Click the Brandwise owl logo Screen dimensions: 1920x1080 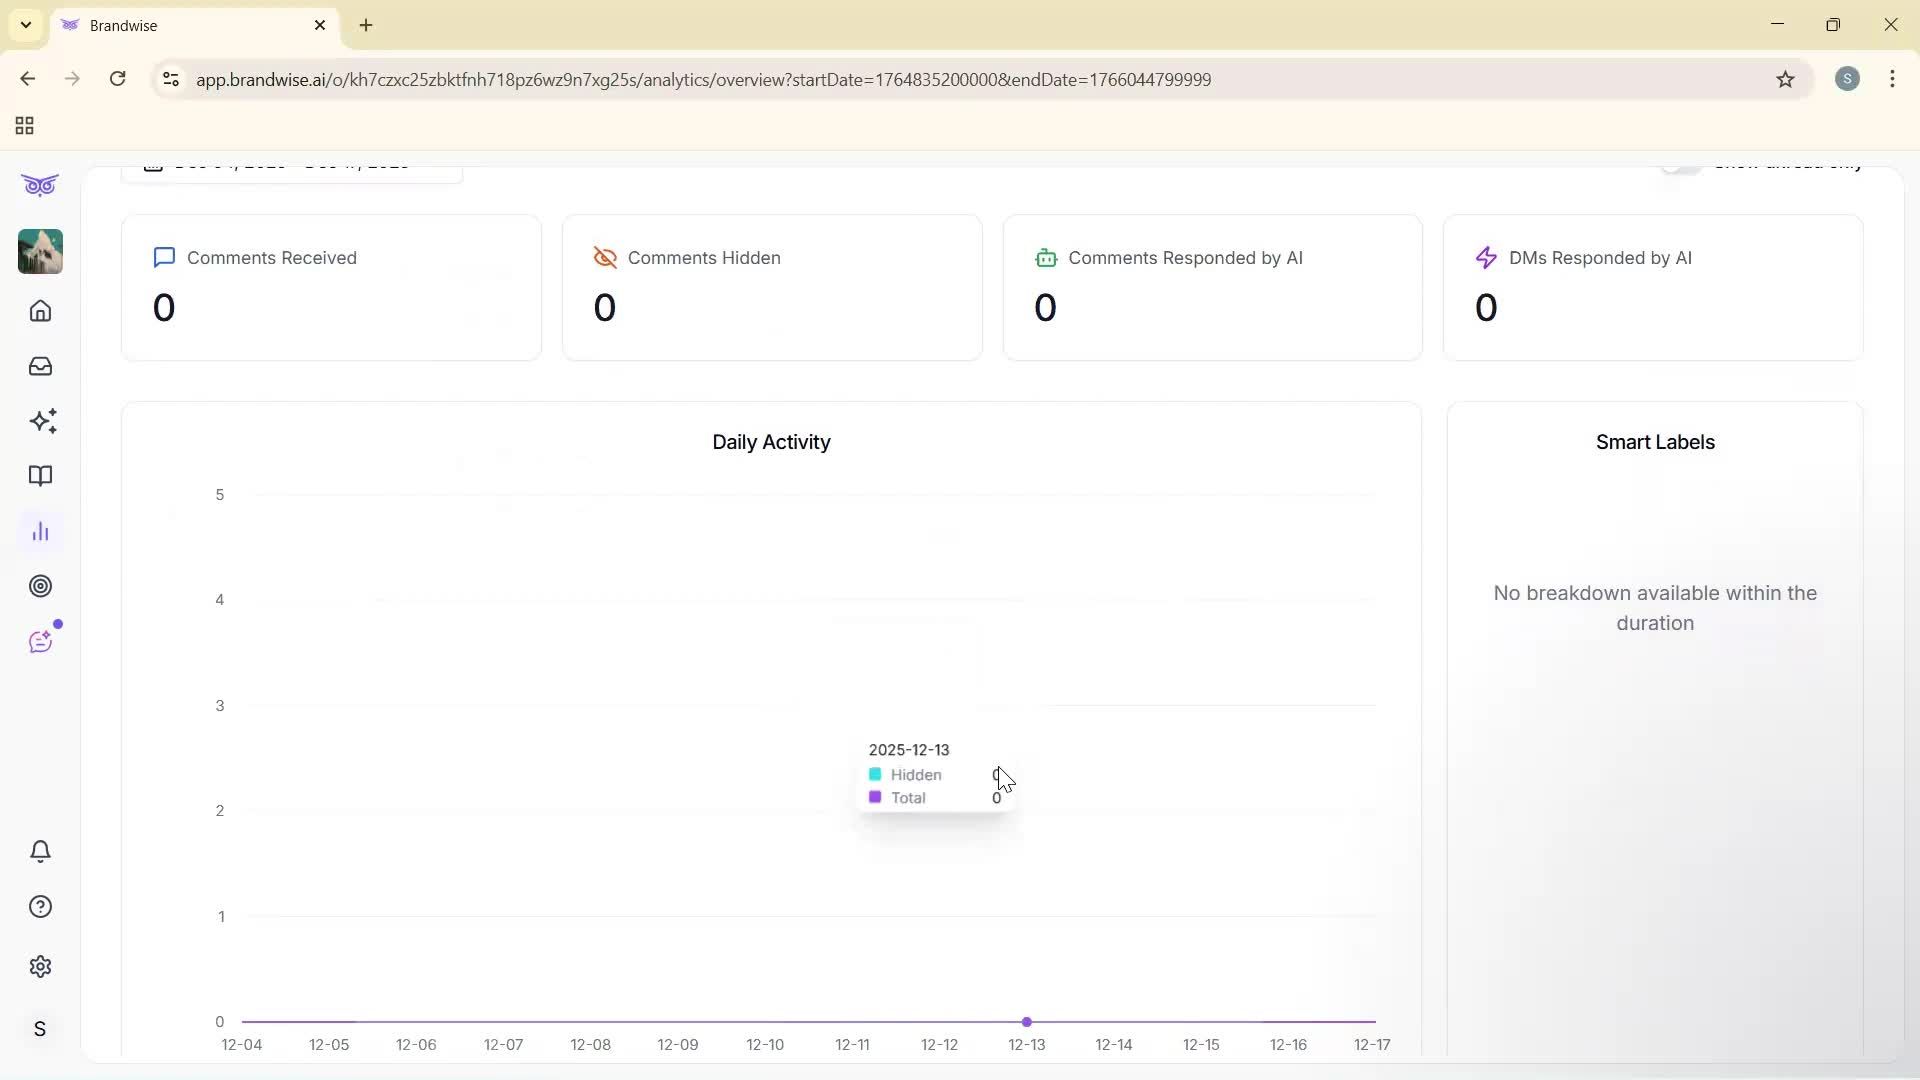click(x=40, y=185)
